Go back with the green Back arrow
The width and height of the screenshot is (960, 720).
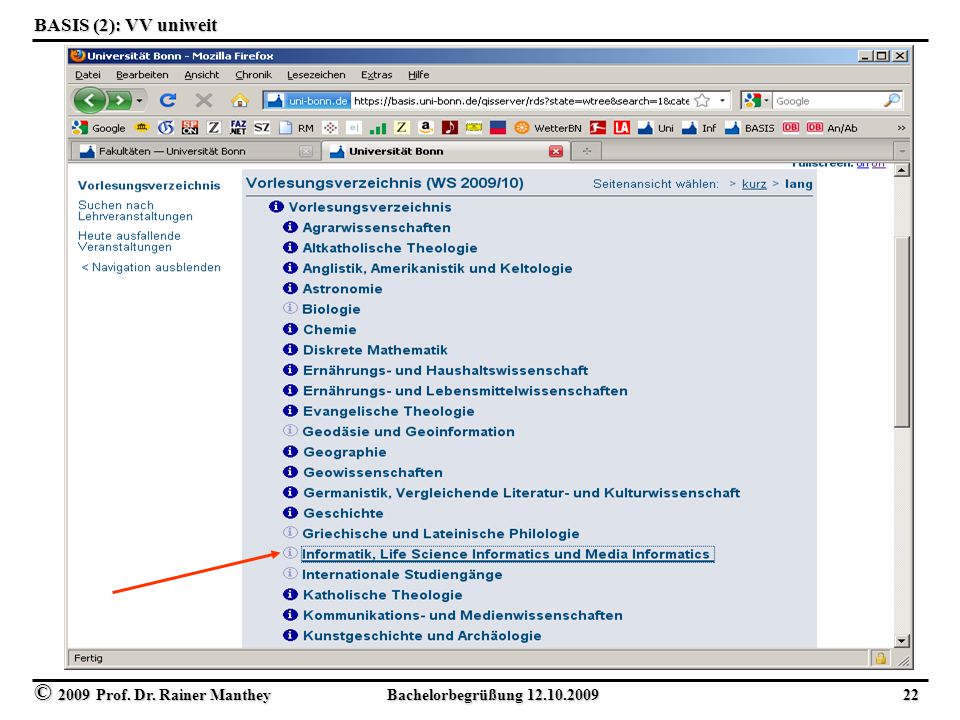click(90, 100)
